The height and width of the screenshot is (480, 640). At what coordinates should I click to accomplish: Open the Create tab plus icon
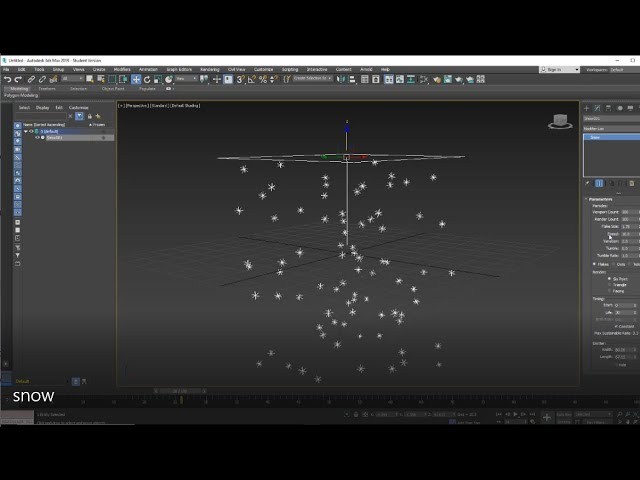(587, 108)
